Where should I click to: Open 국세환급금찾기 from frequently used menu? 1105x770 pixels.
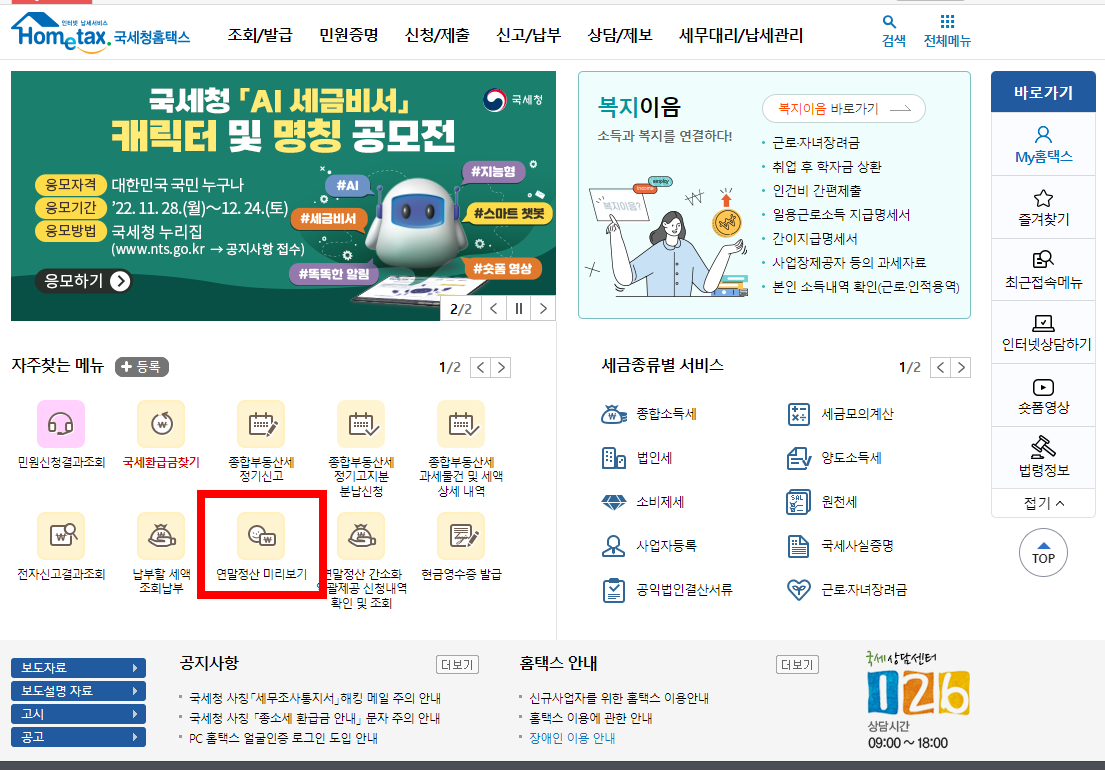(159, 430)
